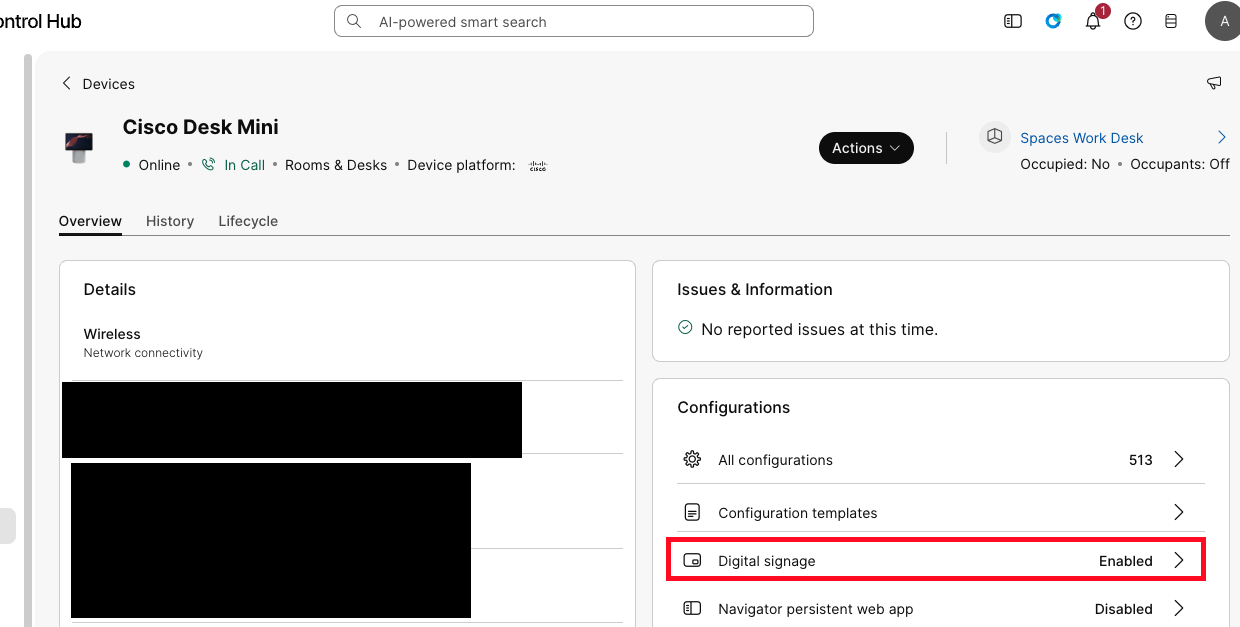Click the Online status text
The width and height of the screenshot is (1240, 627).
(x=160, y=165)
